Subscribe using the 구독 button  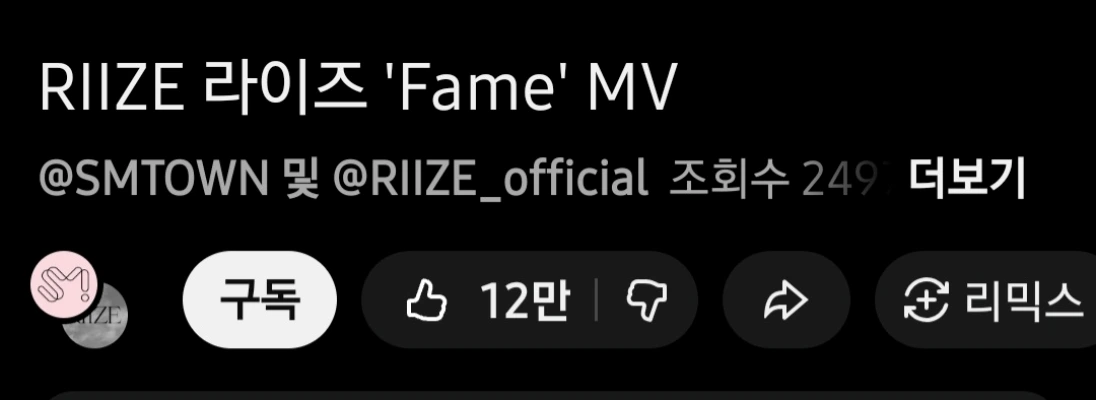pos(259,299)
